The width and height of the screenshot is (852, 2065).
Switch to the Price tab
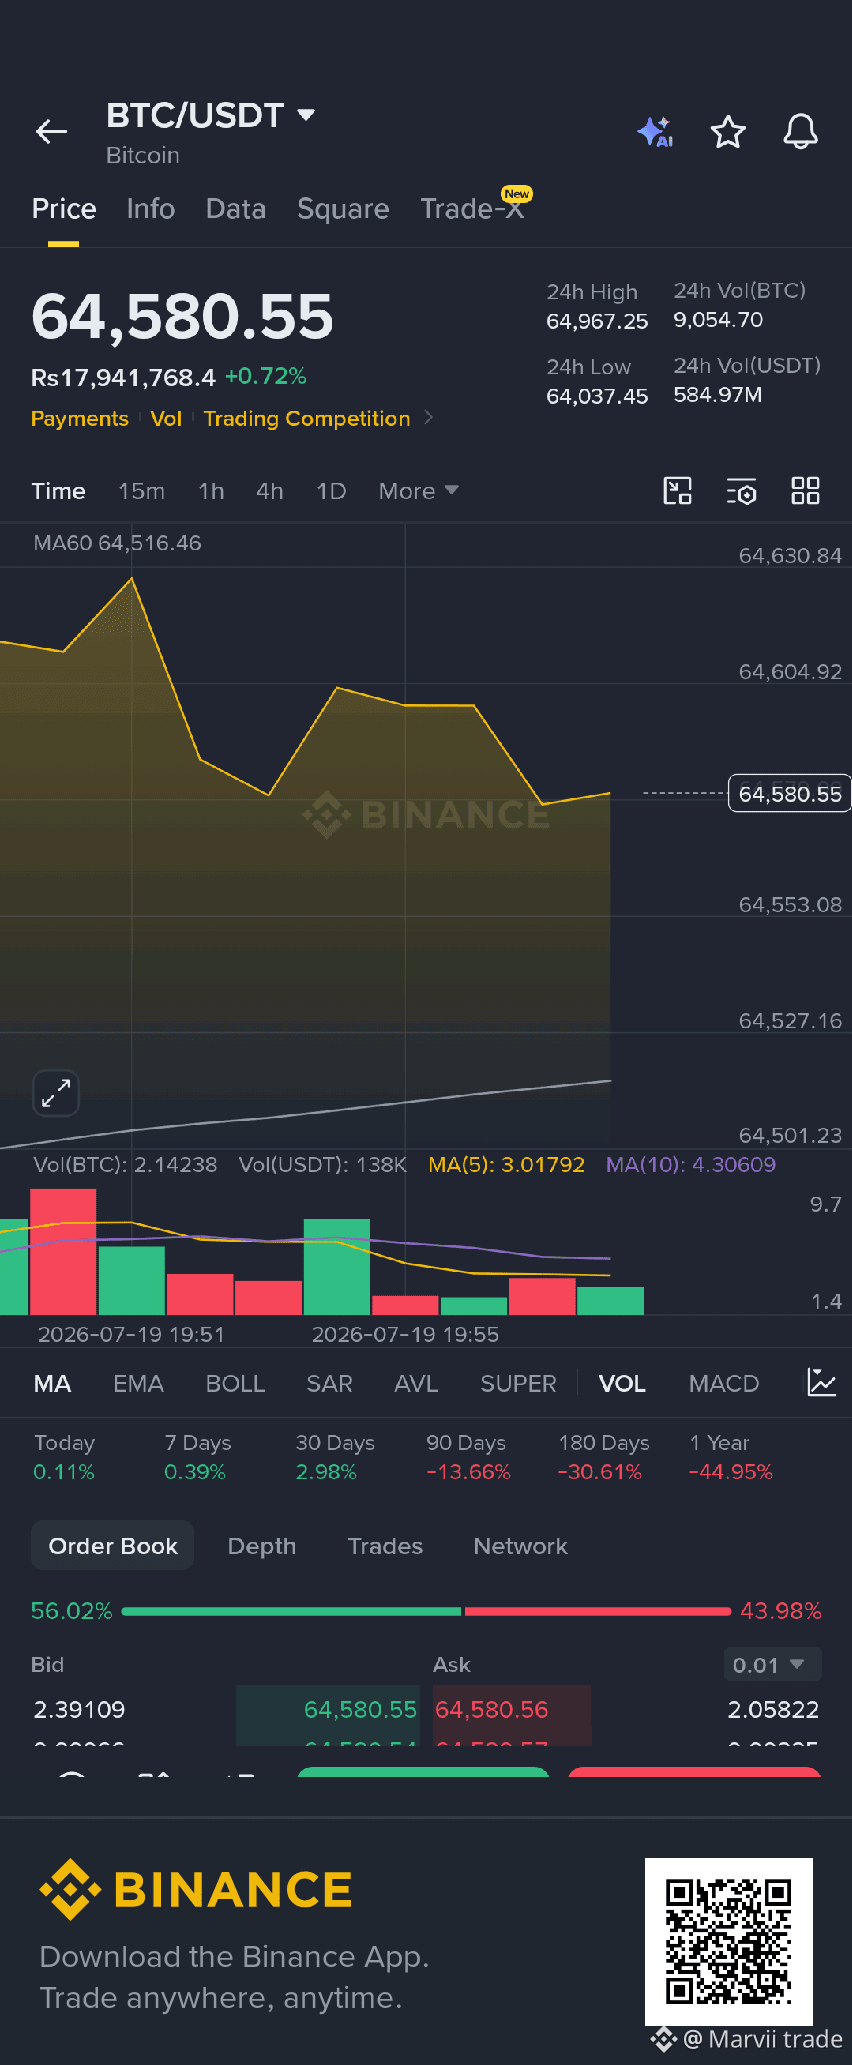coord(64,208)
